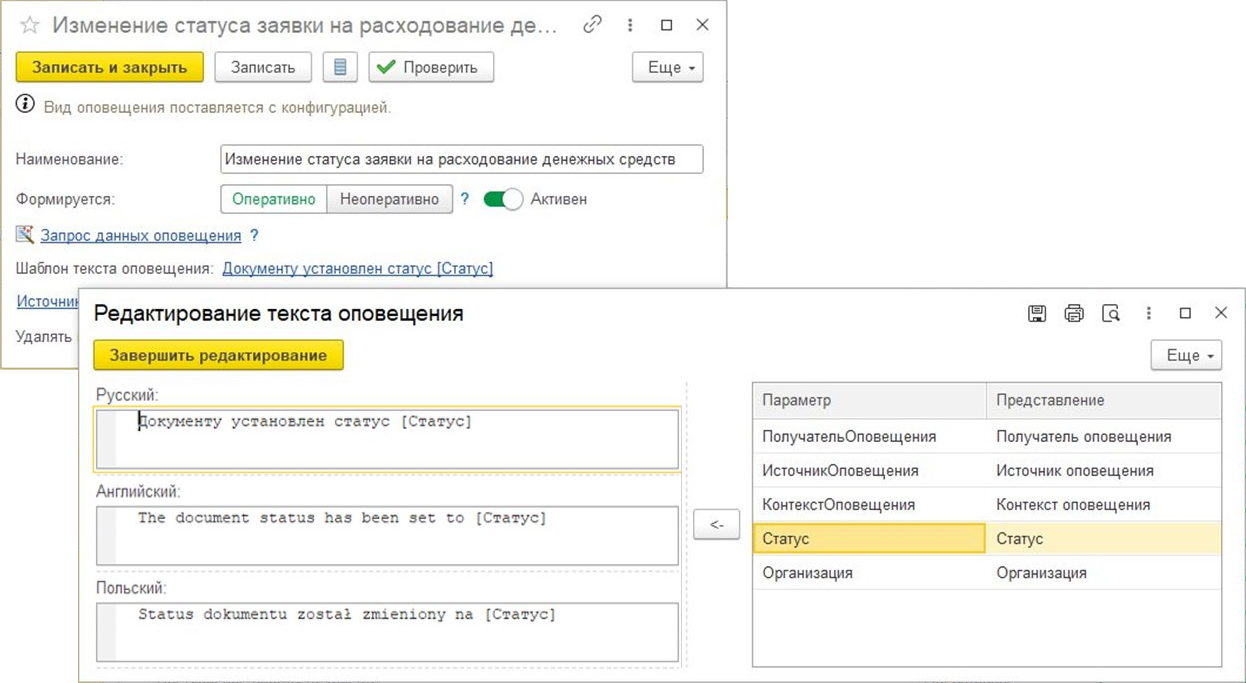
Task: Copy the link using the chain icon
Action: [x=593, y=25]
